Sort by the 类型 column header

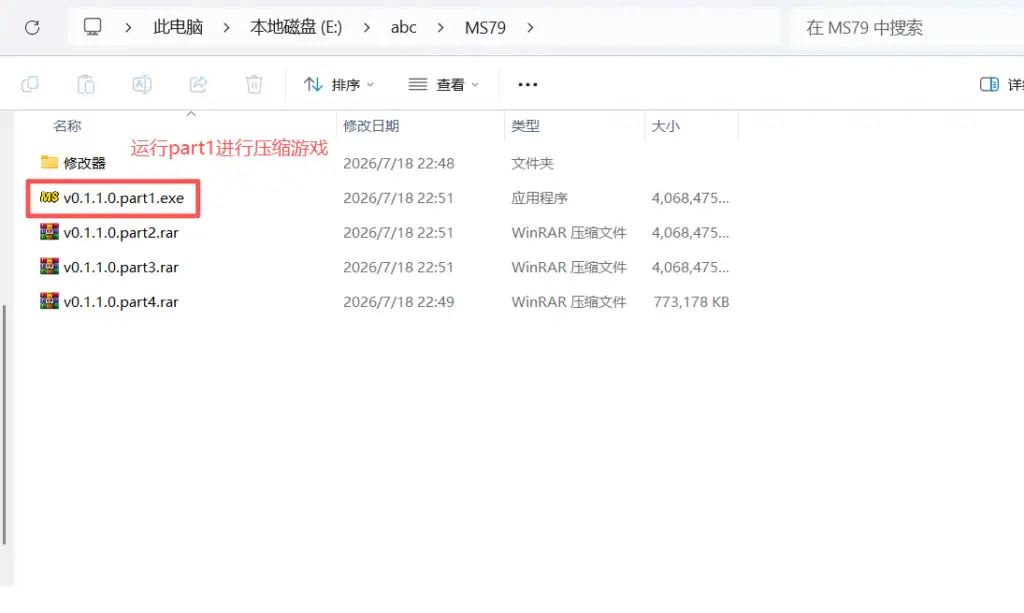point(525,125)
